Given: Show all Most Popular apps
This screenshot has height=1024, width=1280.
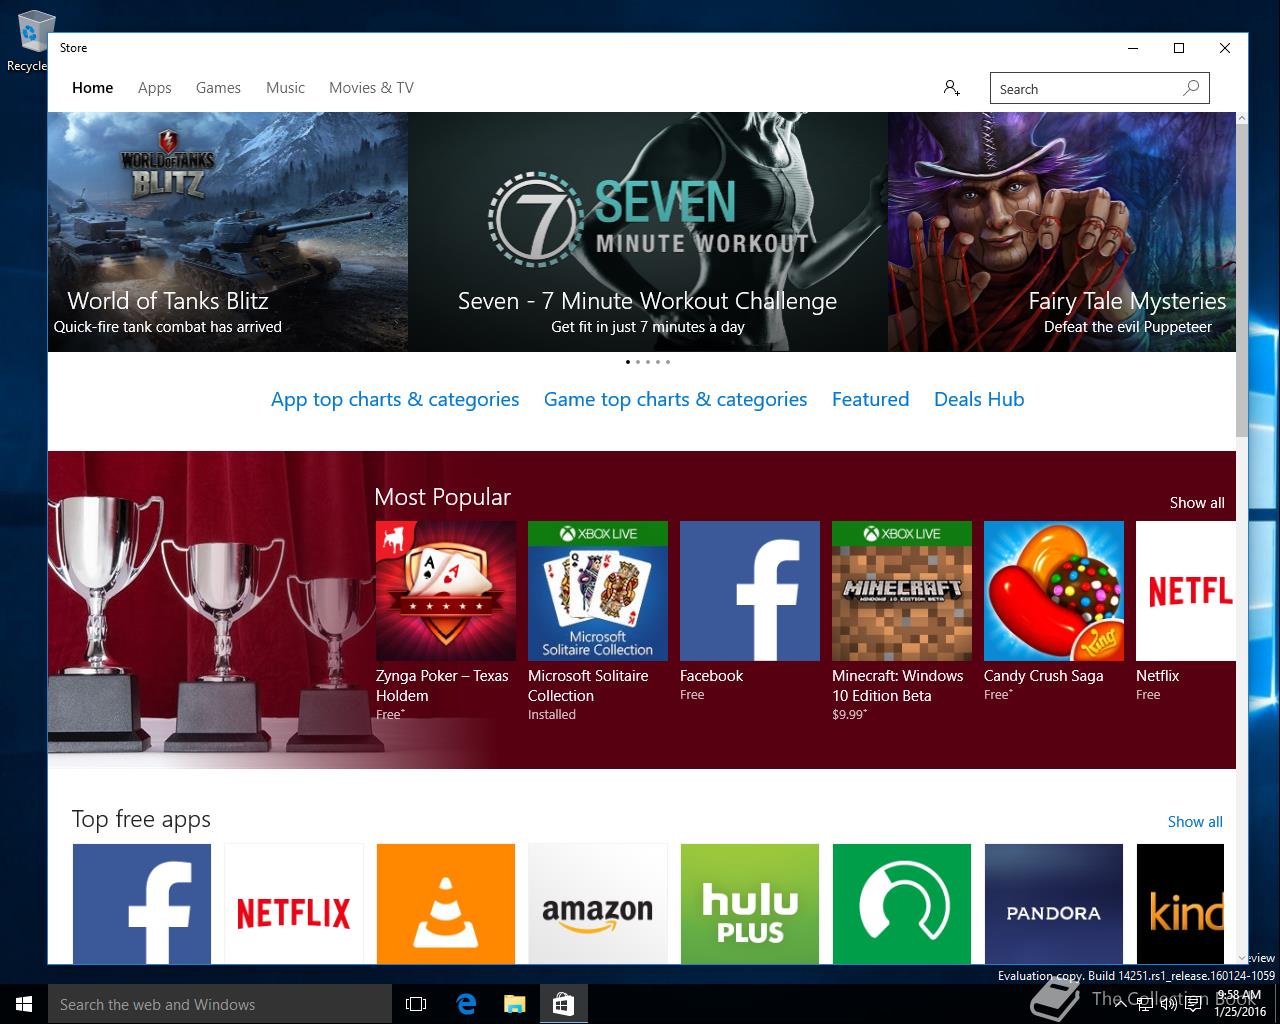Looking at the screenshot, I should pyautogui.click(x=1197, y=503).
